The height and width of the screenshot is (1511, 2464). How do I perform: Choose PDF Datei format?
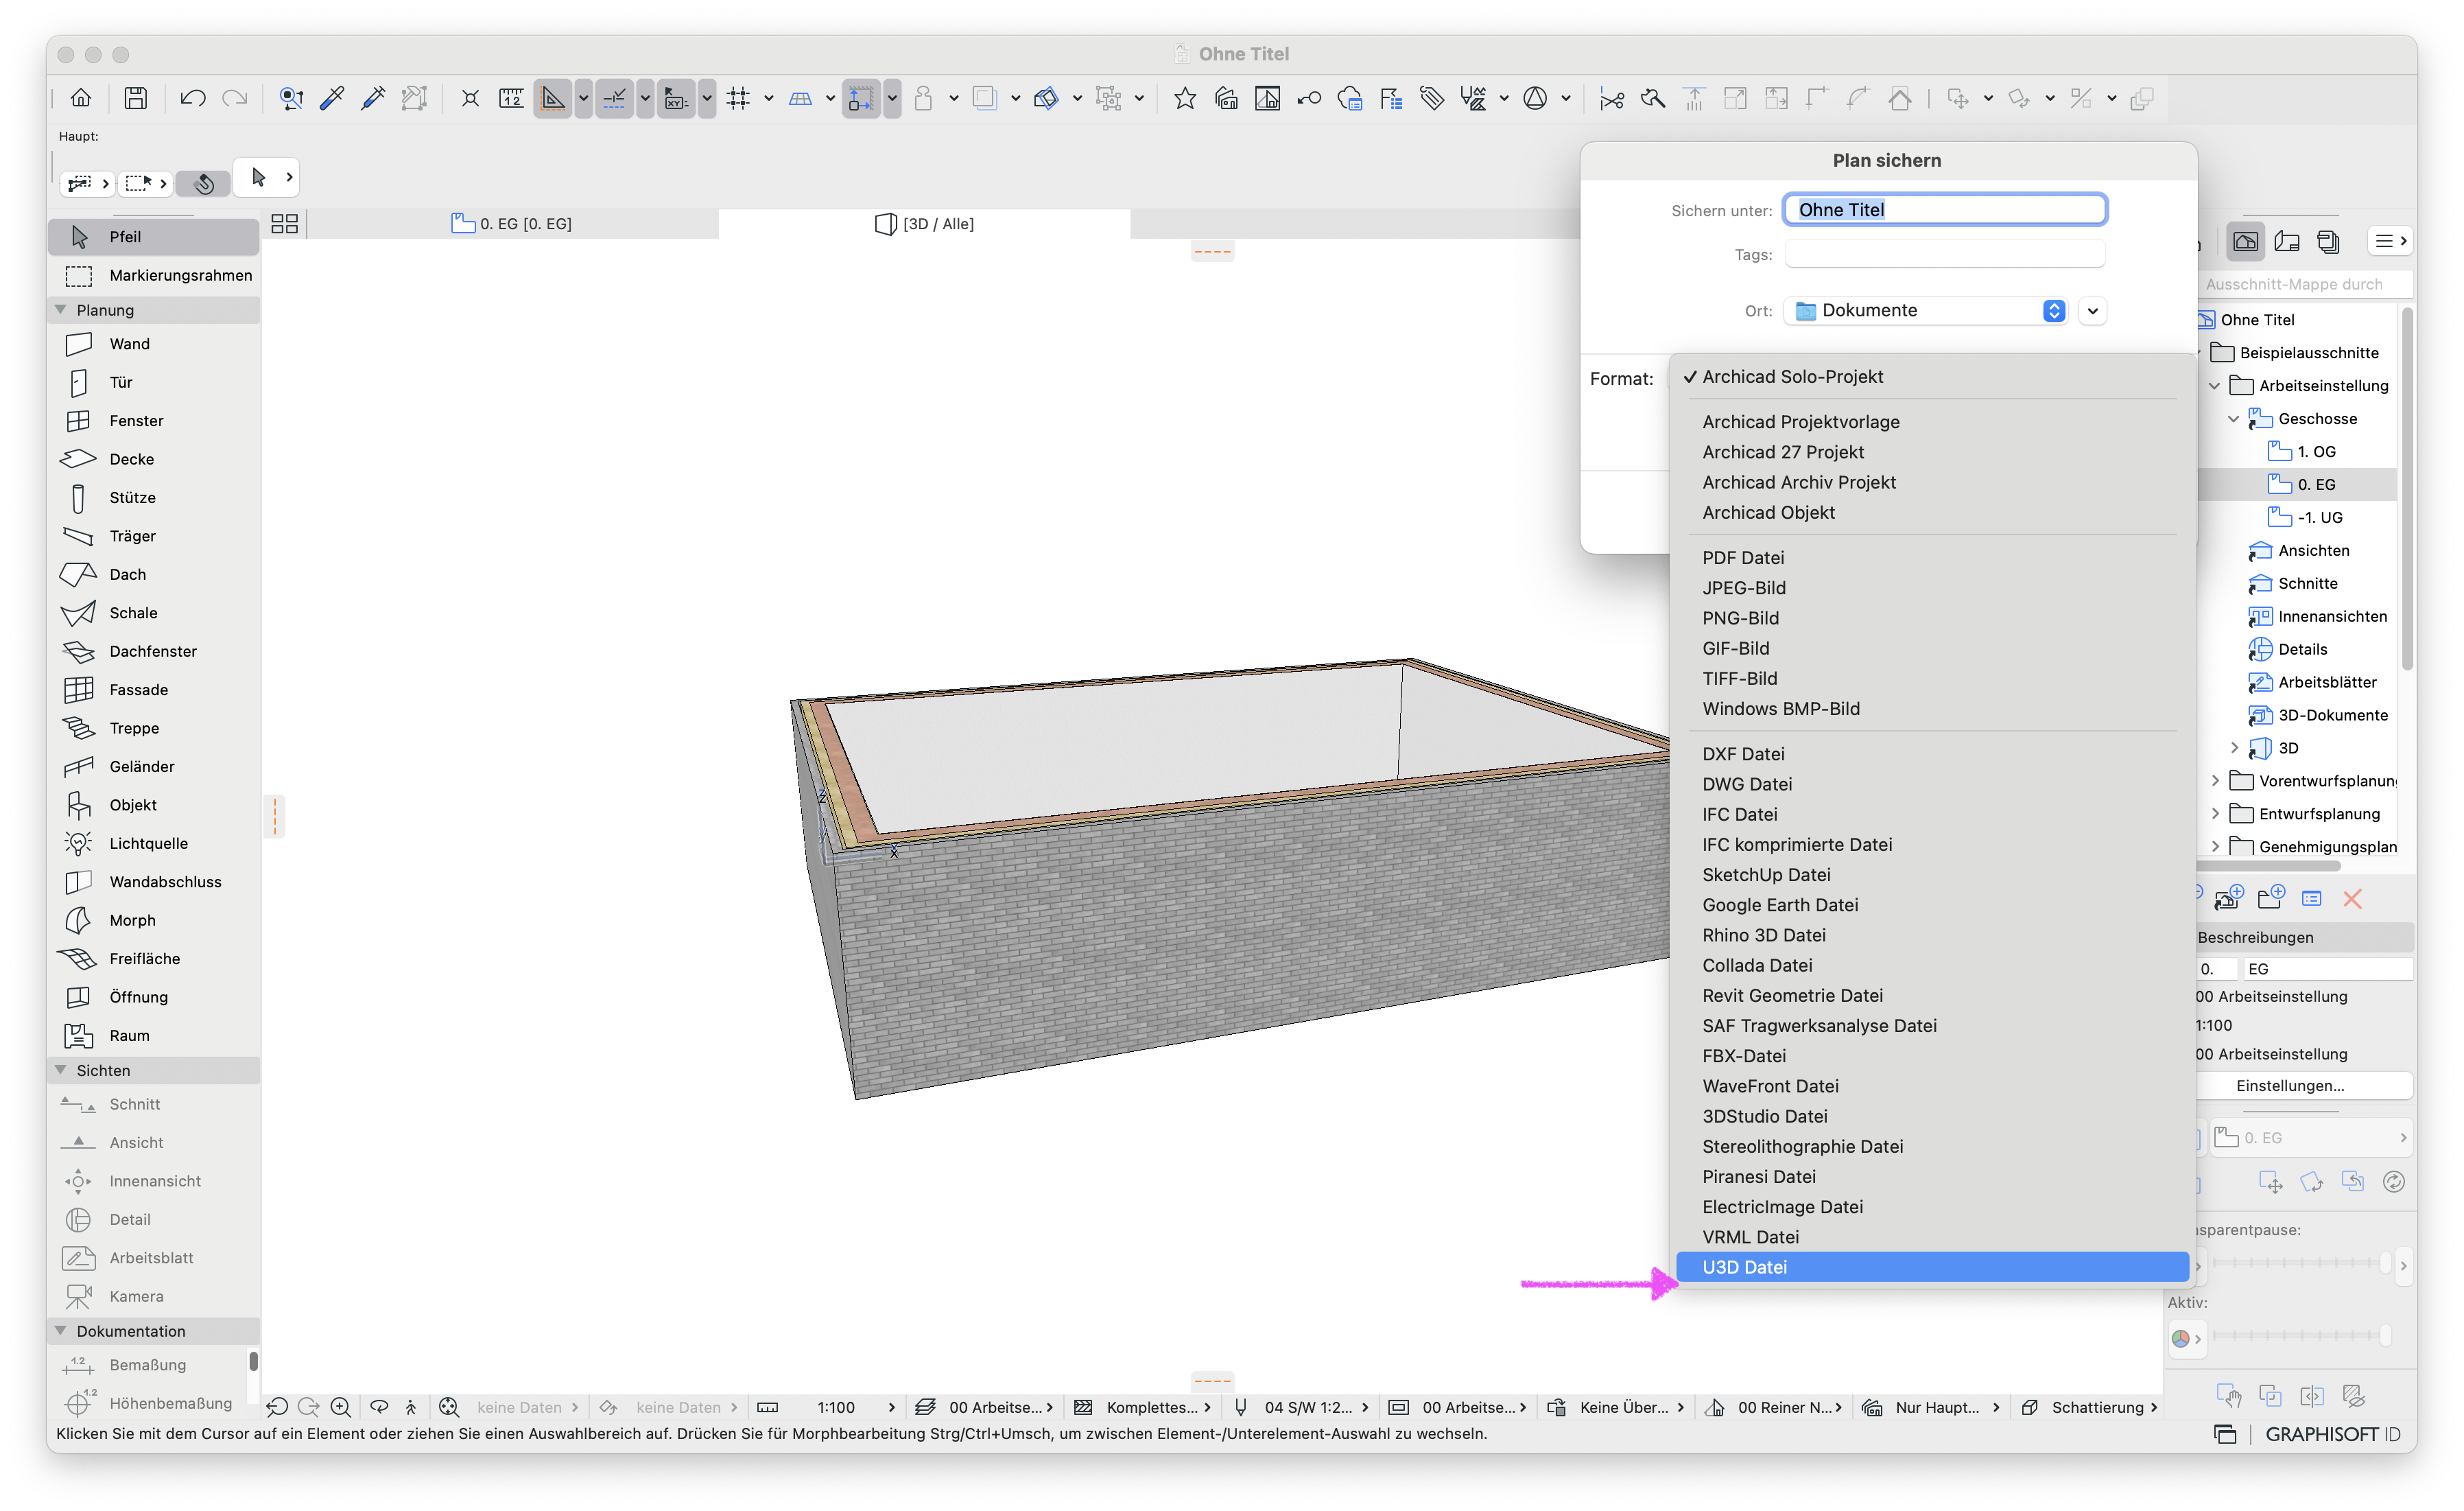click(1932, 558)
